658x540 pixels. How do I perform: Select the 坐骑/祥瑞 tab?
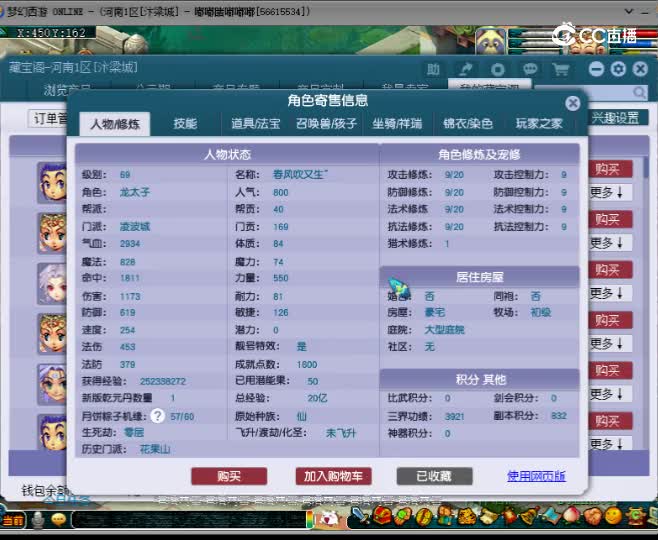(397, 123)
